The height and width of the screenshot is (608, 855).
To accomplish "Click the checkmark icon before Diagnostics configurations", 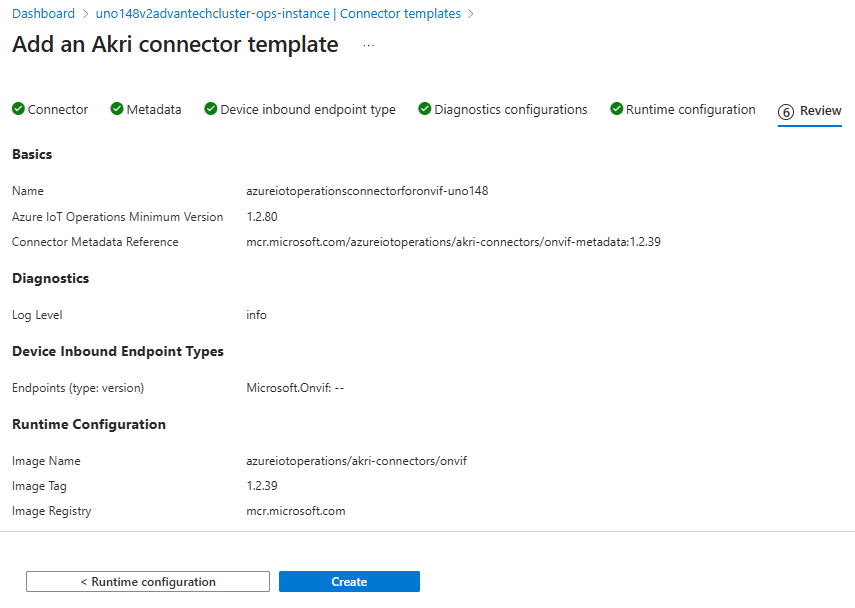I will point(425,110).
